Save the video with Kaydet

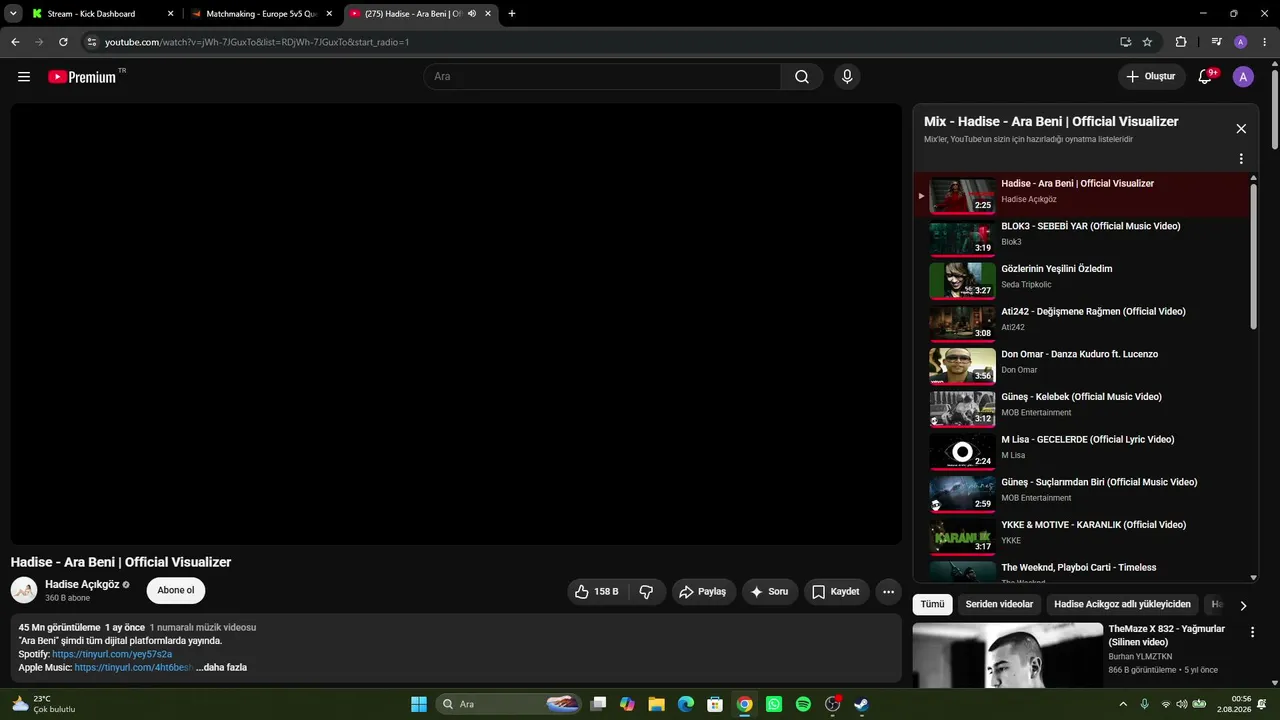pos(836,592)
